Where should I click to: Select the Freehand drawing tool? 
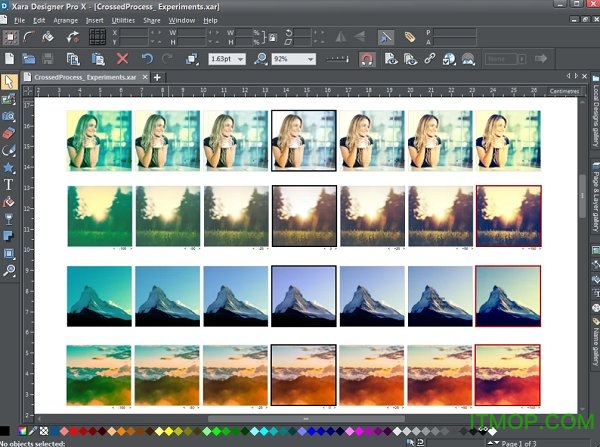click(8, 150)
